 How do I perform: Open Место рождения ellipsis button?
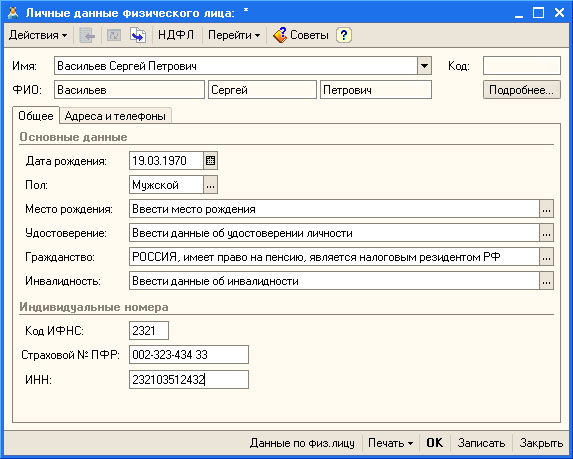coord(546,209)
